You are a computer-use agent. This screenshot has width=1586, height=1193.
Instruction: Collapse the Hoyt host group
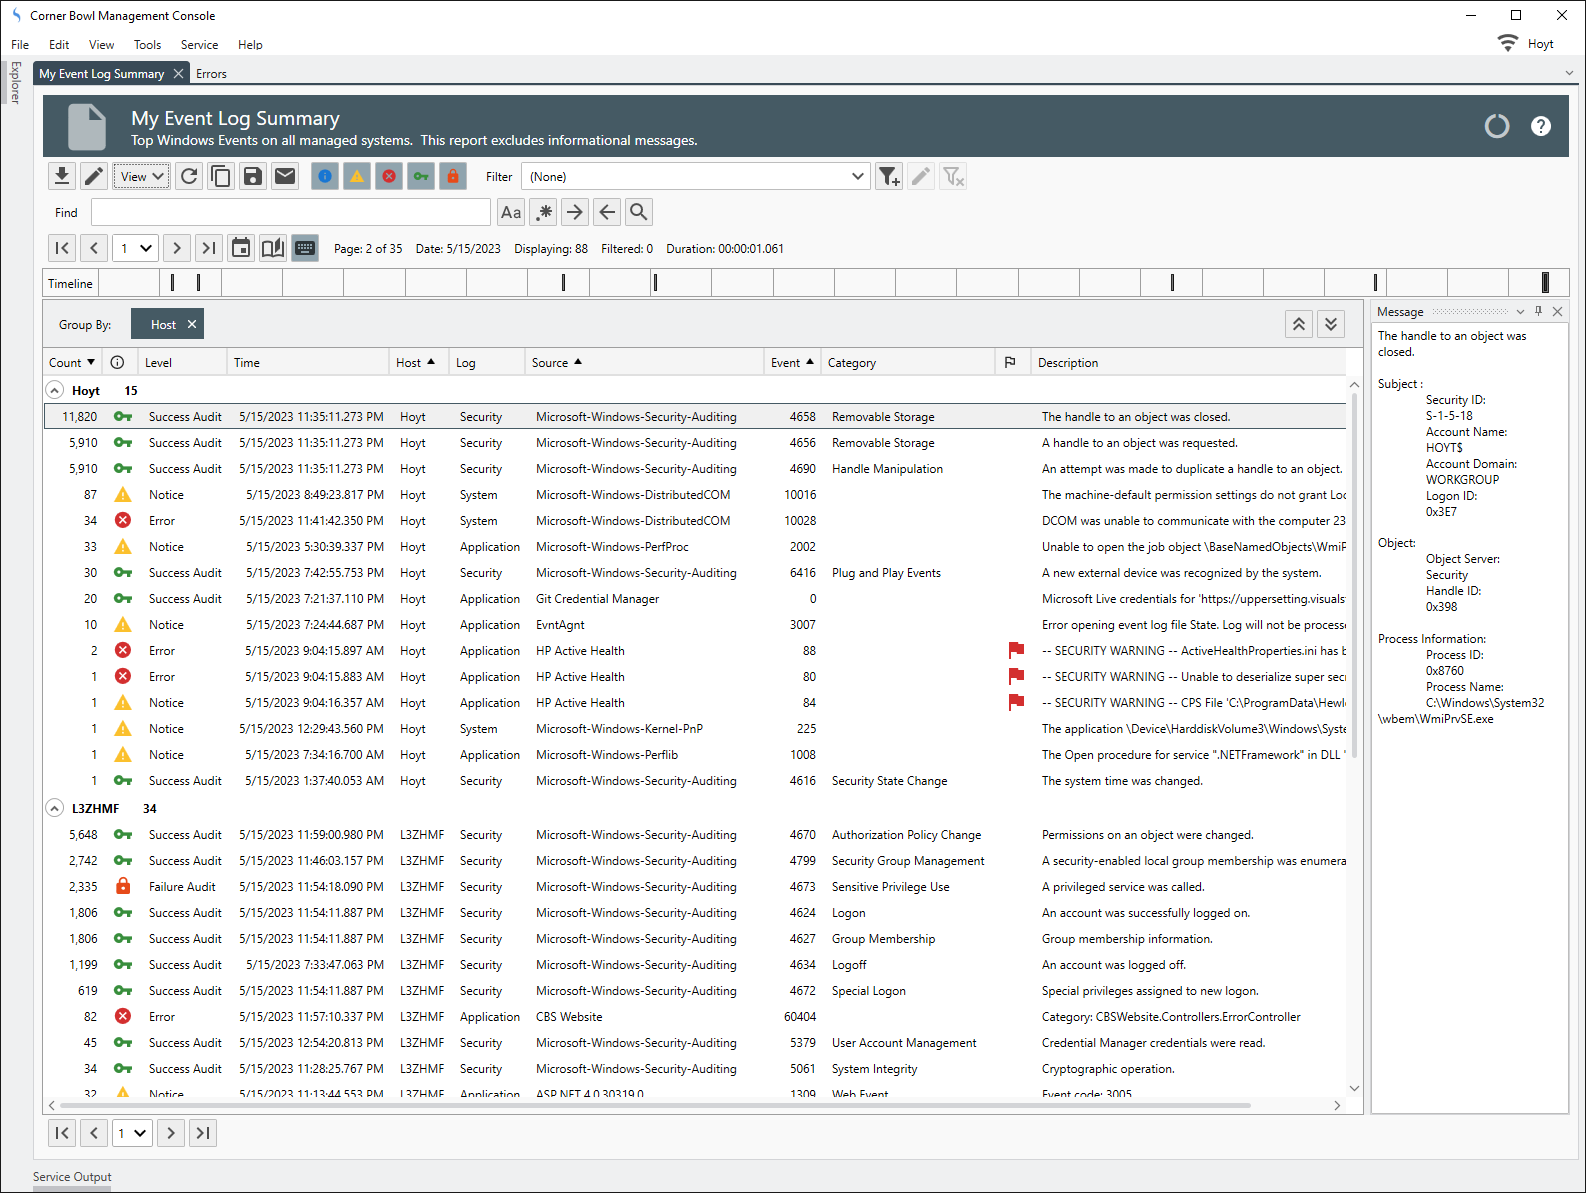click(55, 390)
